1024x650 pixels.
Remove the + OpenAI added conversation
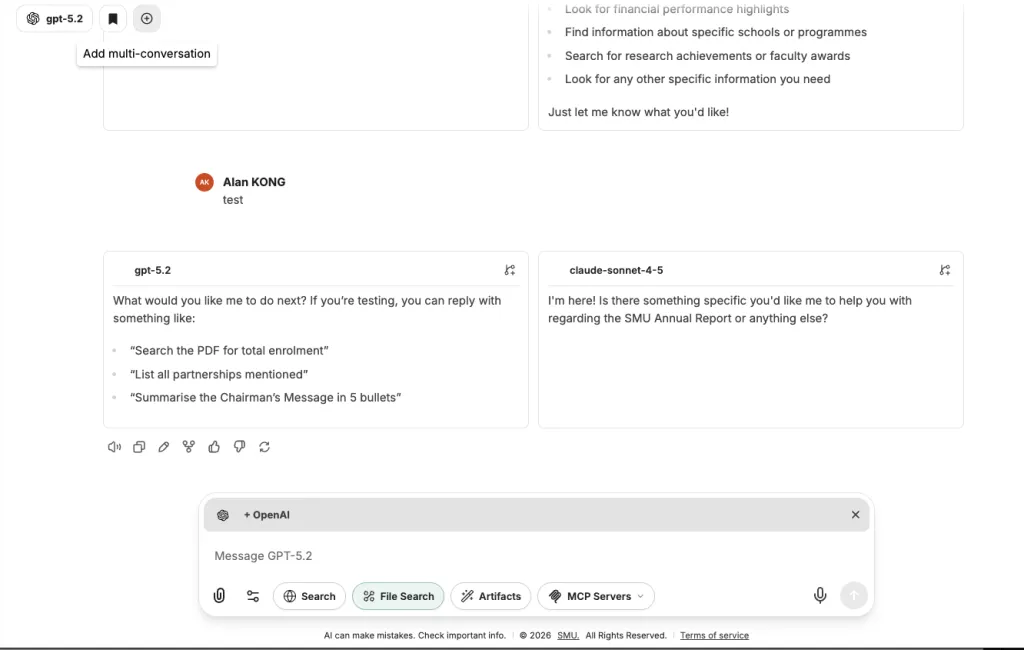856,515
